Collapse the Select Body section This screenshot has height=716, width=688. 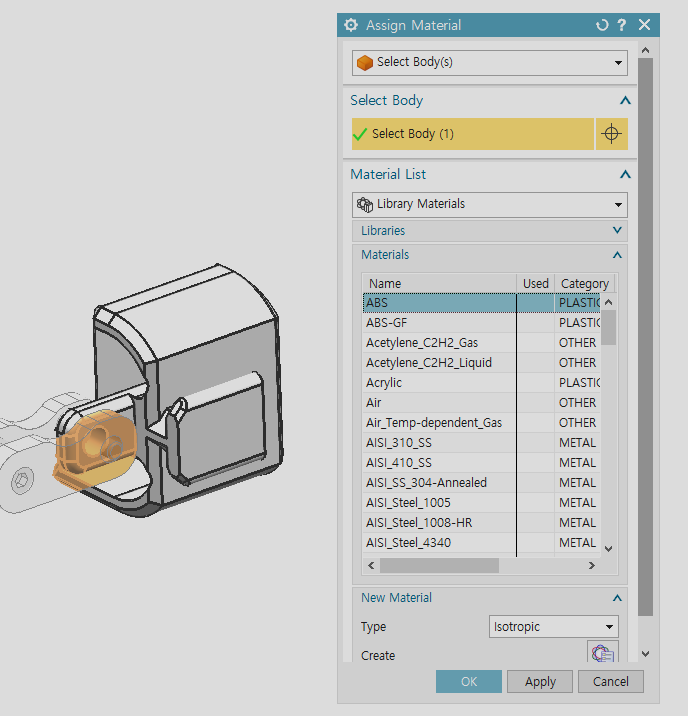click(625, 100)
